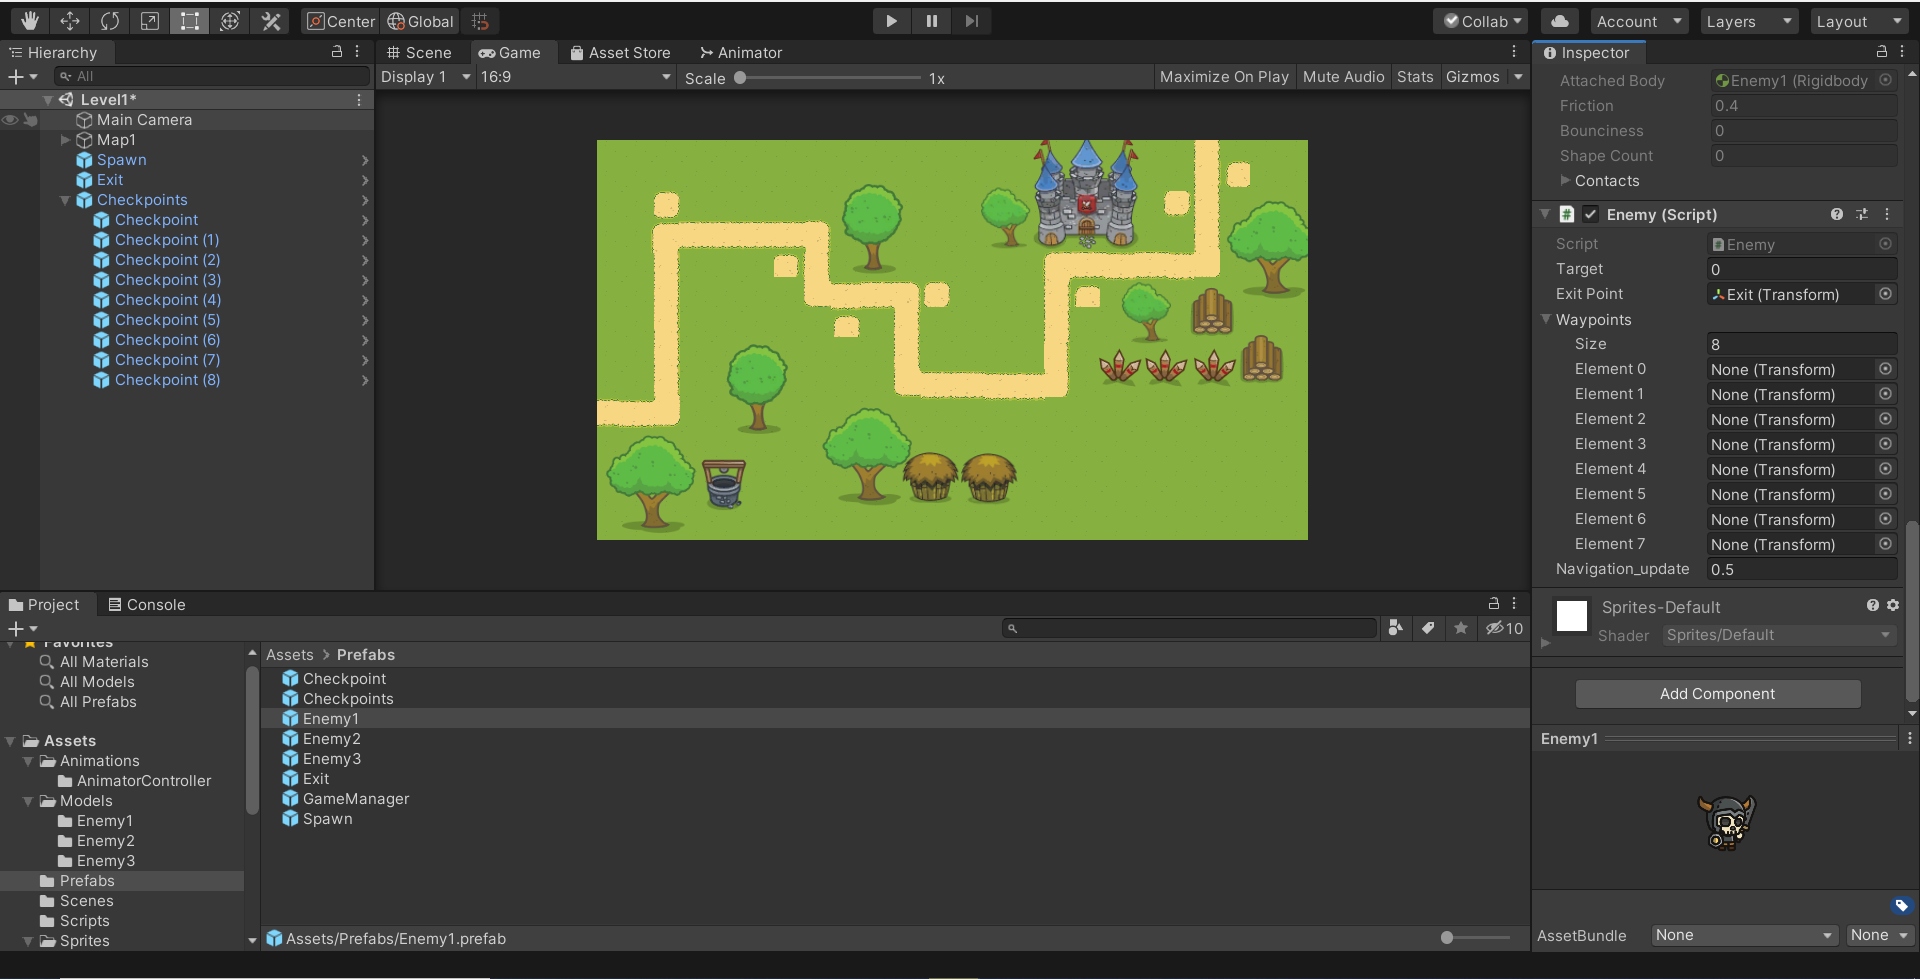Toggle Stats overlay
The width and height of the screenshot is (1920, 979).
pos(1415,77)
